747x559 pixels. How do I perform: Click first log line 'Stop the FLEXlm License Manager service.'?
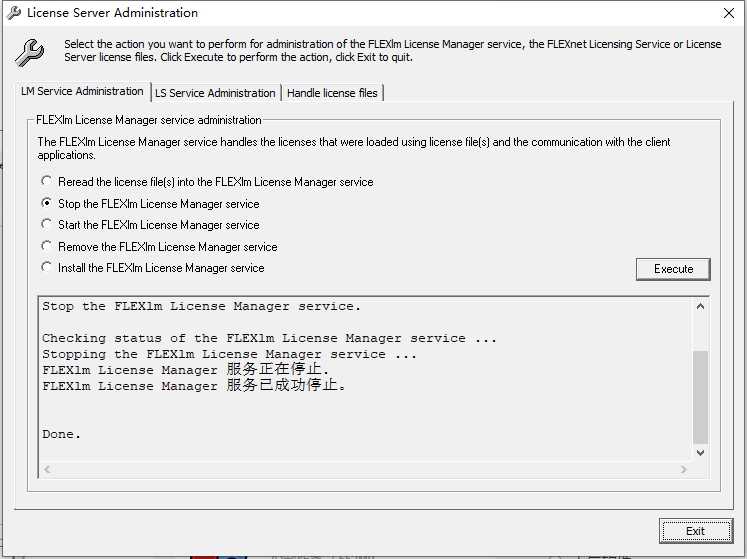[202, 306]
